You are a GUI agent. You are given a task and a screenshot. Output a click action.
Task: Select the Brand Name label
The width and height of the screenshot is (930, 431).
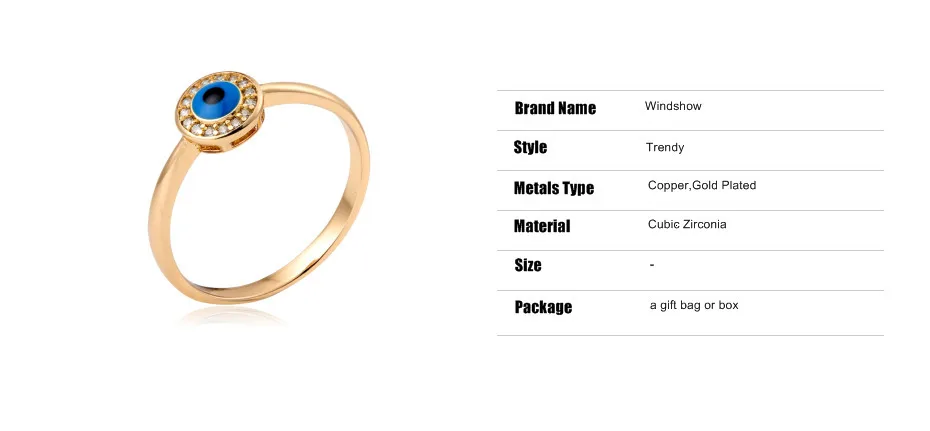coord(555,108)
